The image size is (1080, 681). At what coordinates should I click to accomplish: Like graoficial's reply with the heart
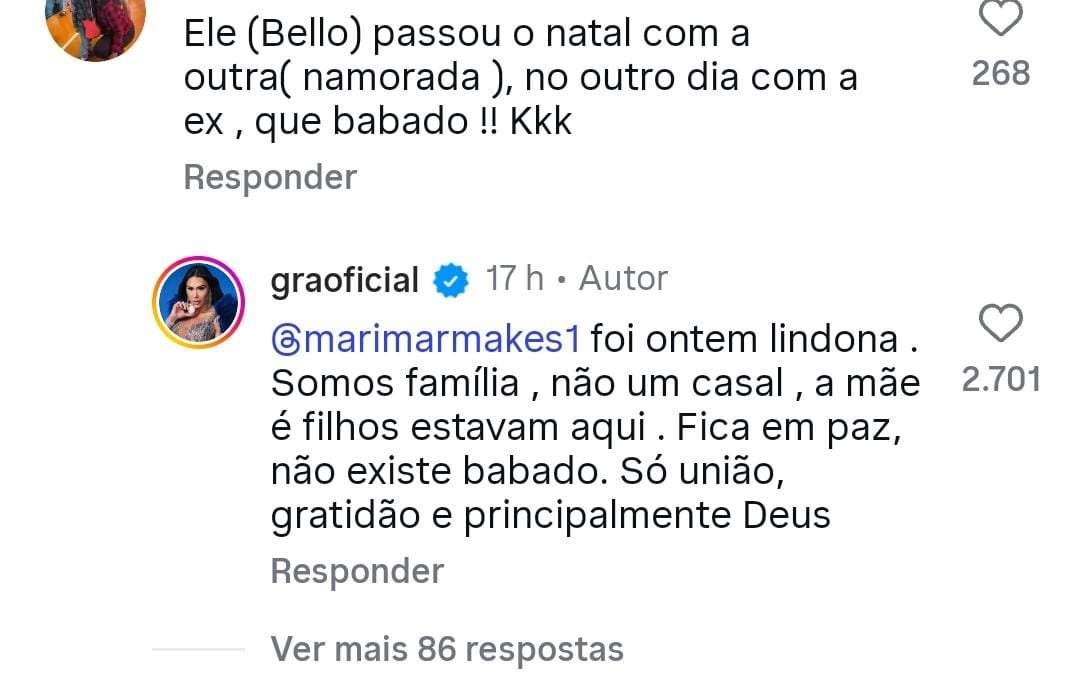point(999,326)
